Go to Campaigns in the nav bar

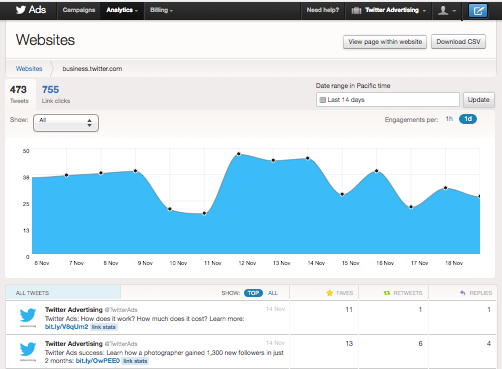pyautogui.click(x=79, y=10)
